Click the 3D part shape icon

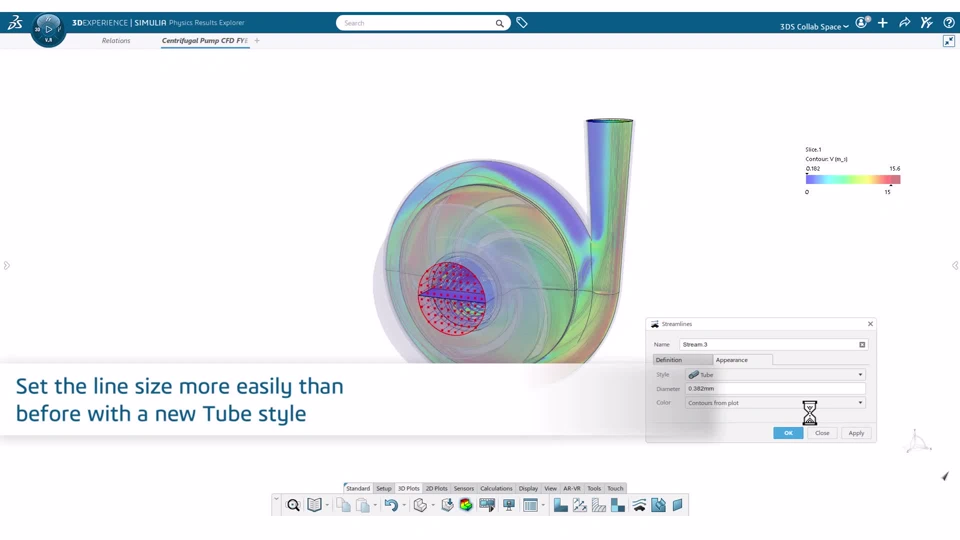[420, 505]
